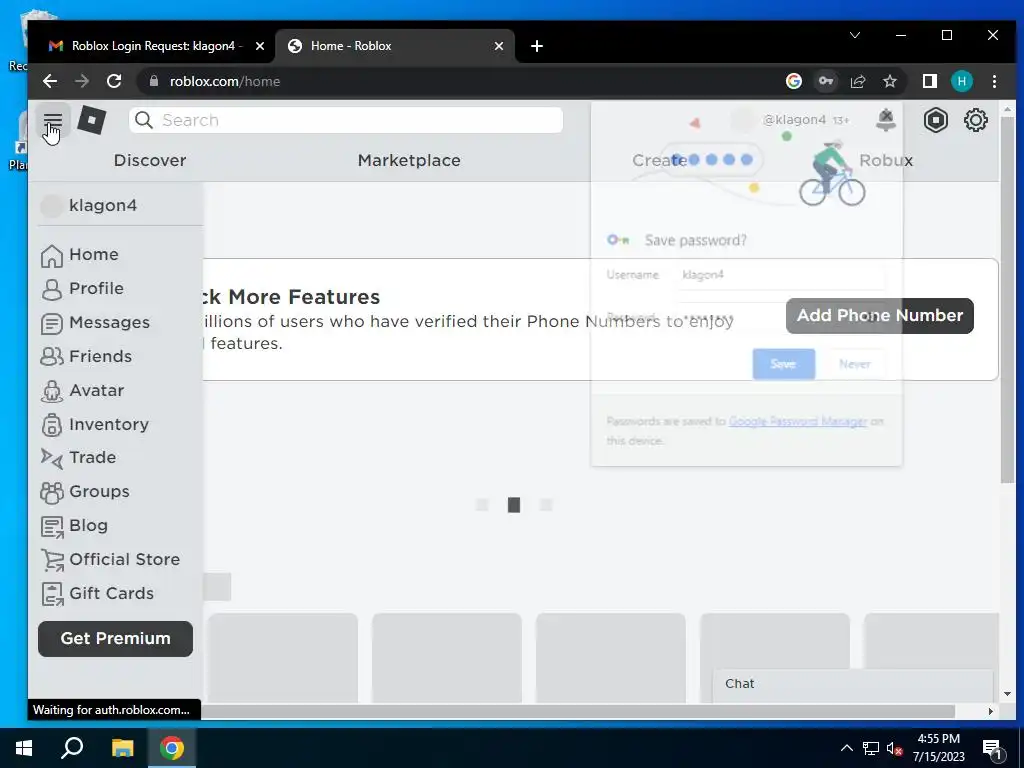Show hidden tray icons chevron
Viewport: 1024px width, 768px height.
point(846,748)
